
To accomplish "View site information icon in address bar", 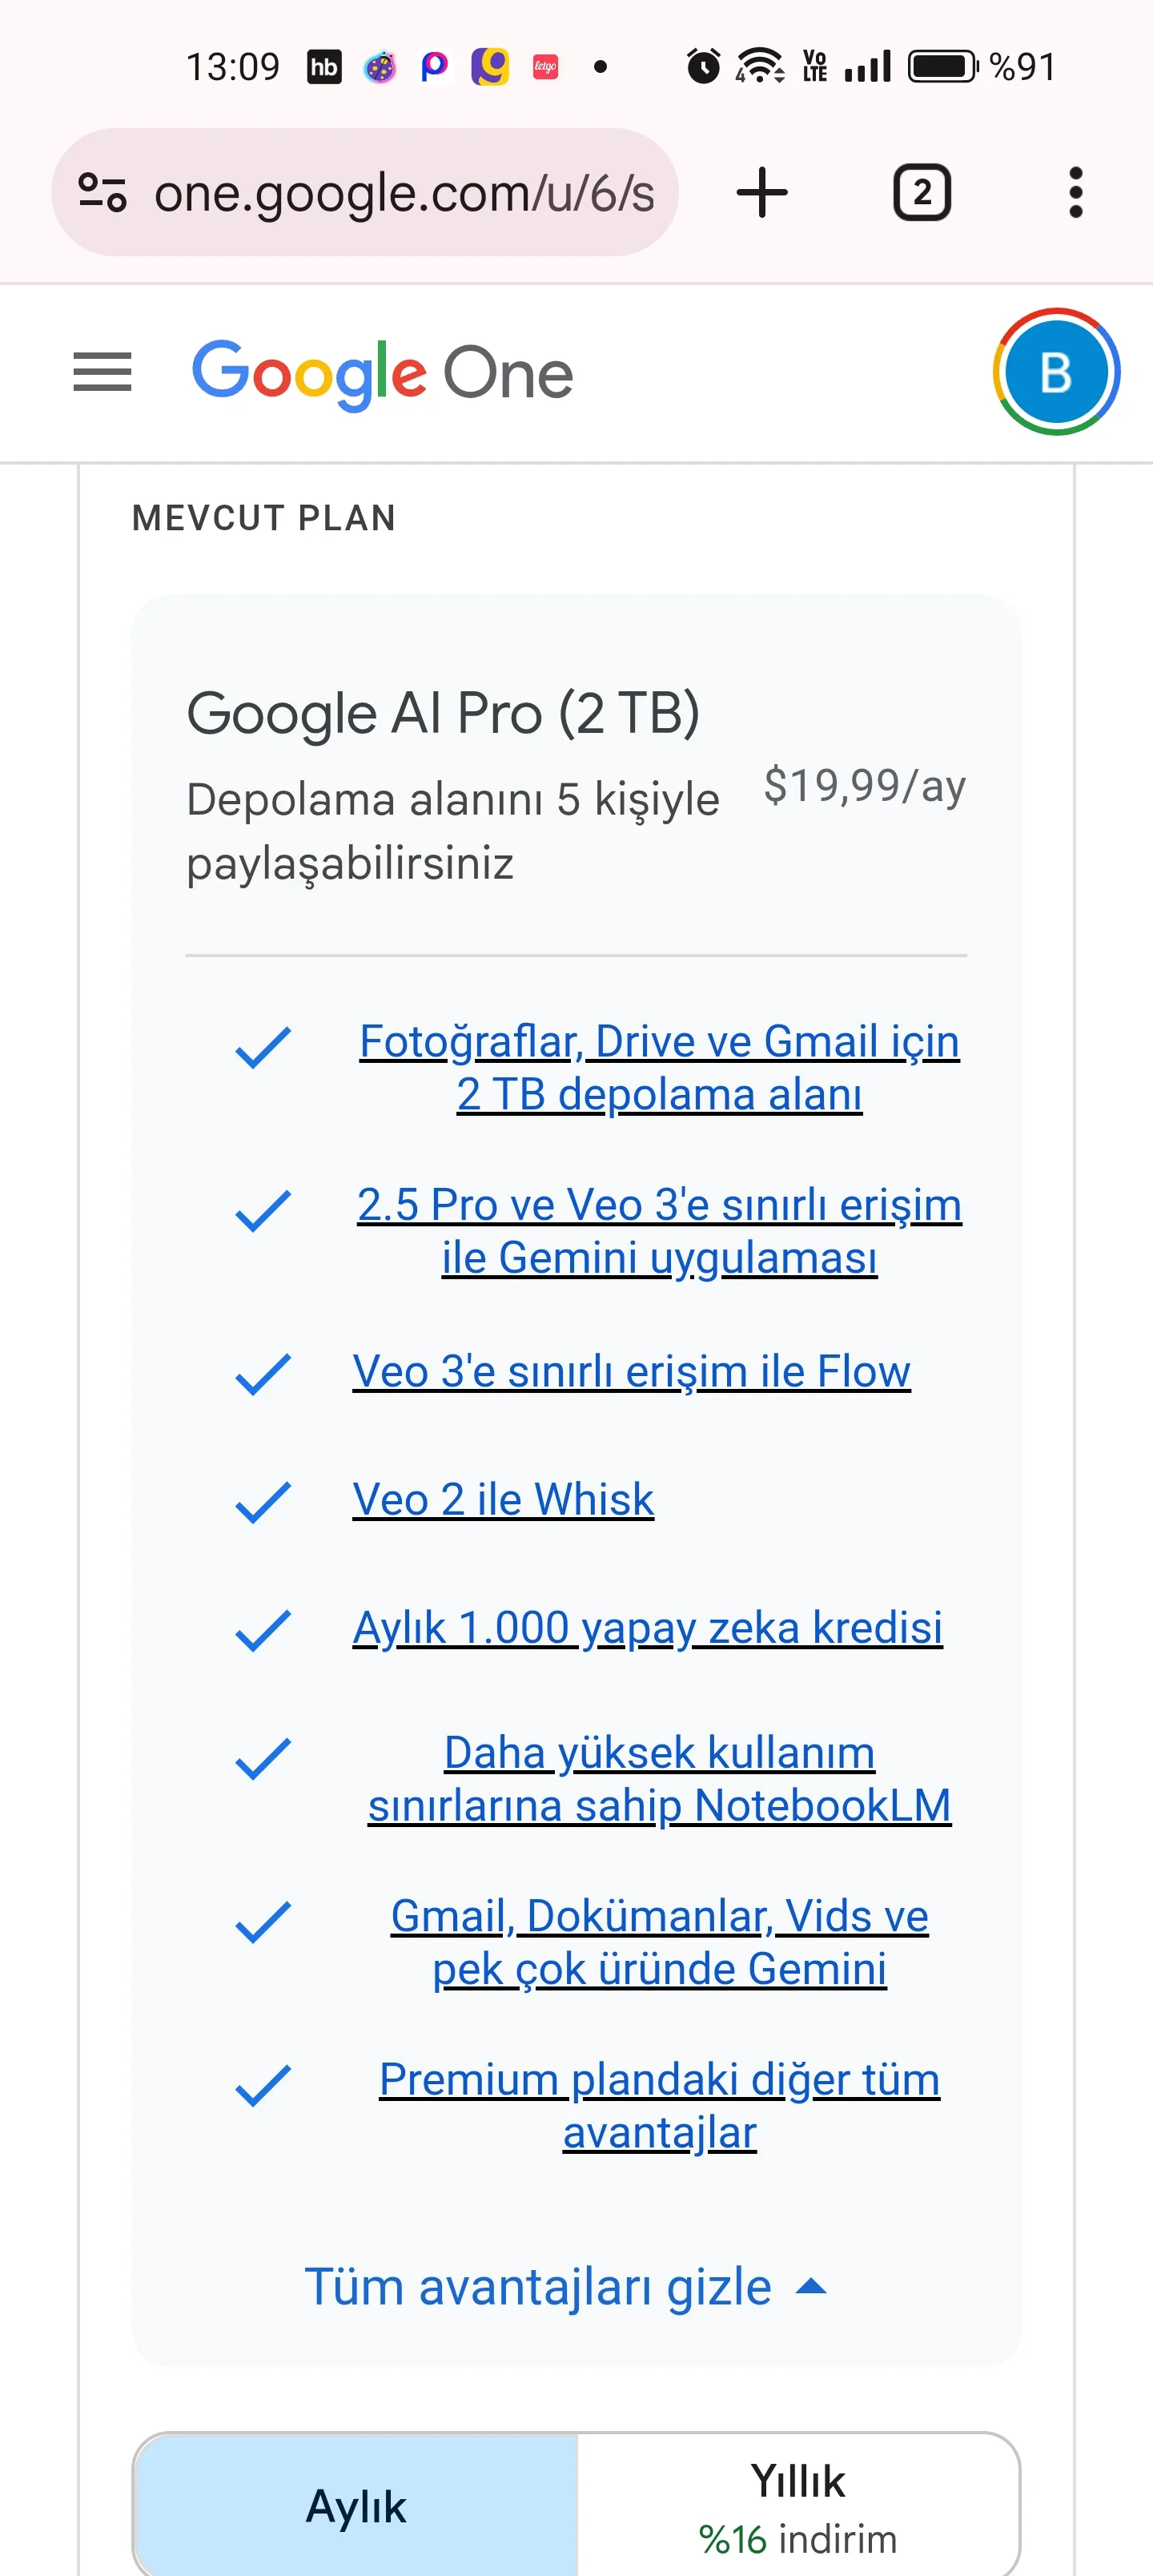I will [102, 192].
